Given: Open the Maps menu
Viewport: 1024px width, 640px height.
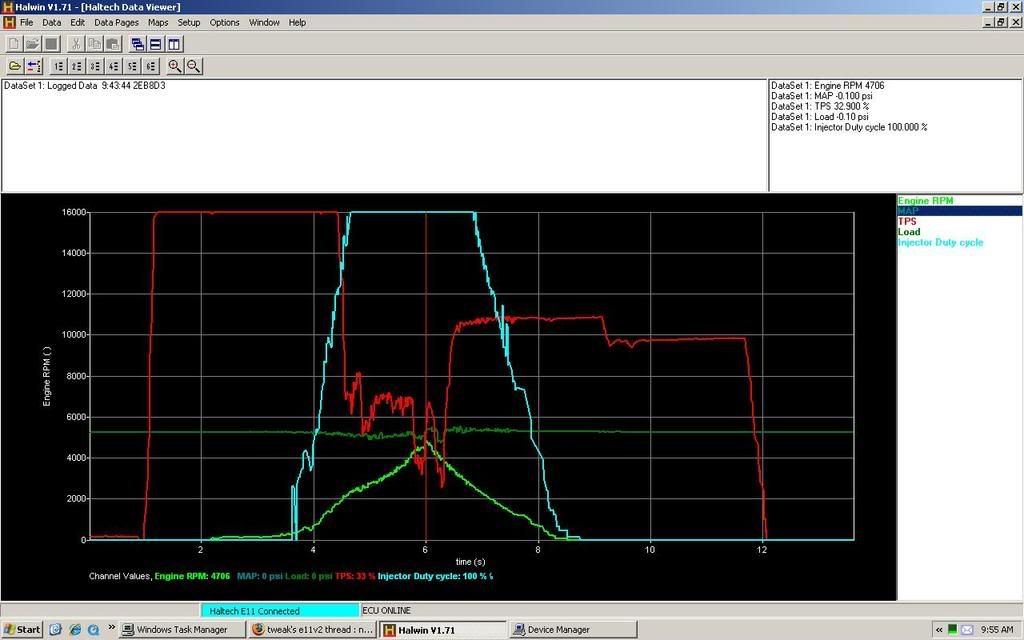Looking at the screenshot, I should point(158,22).
